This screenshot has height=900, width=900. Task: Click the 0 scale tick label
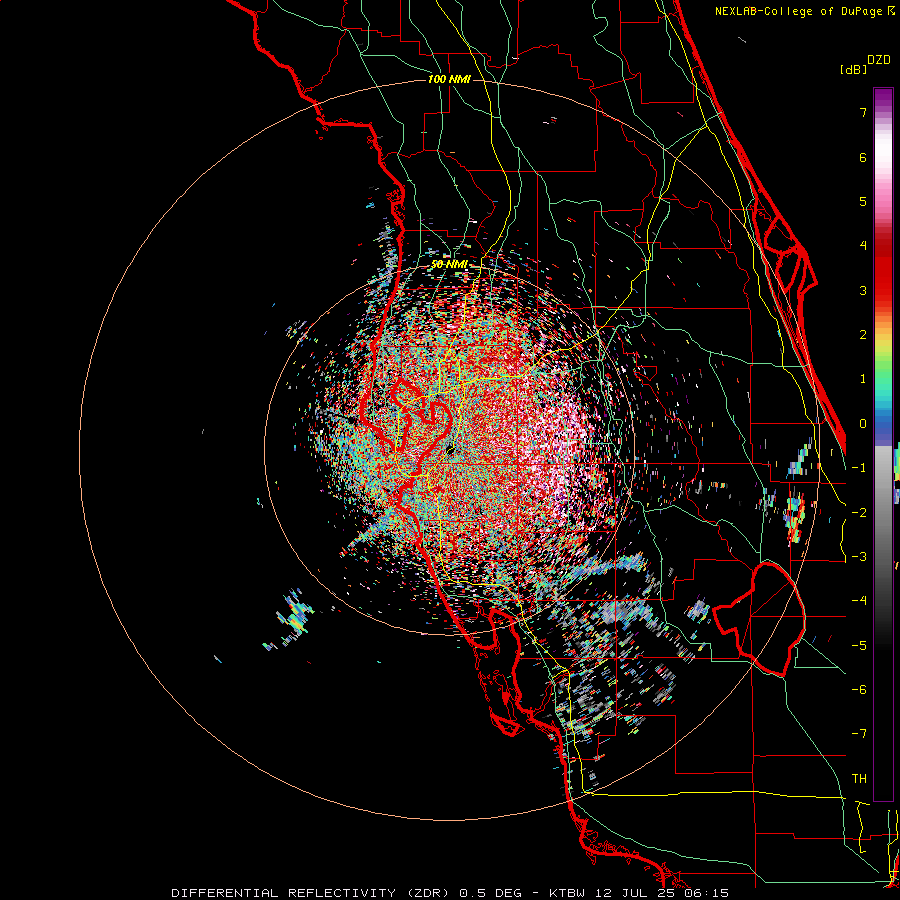863,424
